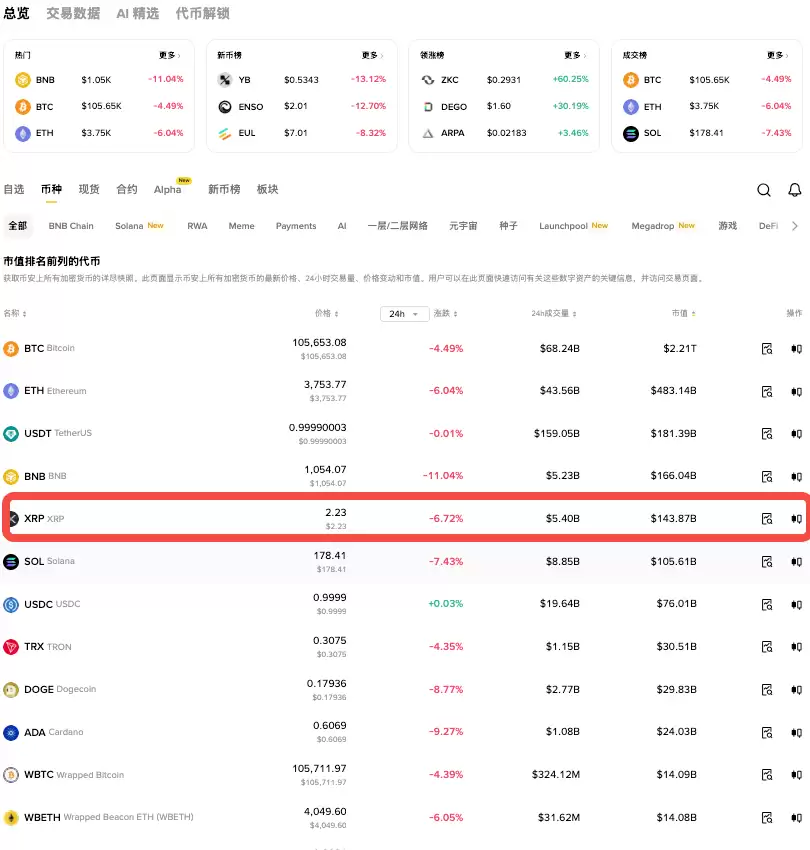The height and width of the screenshot is (850, 810).
Task: Select the USDC change value +0.03%
Action: tap(445, 604)
